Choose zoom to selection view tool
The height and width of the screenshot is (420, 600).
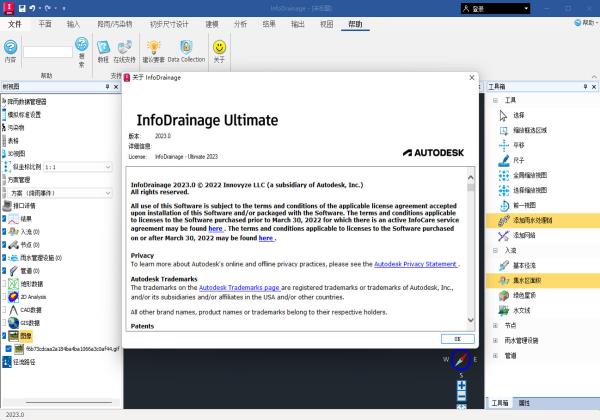point(504,190)
